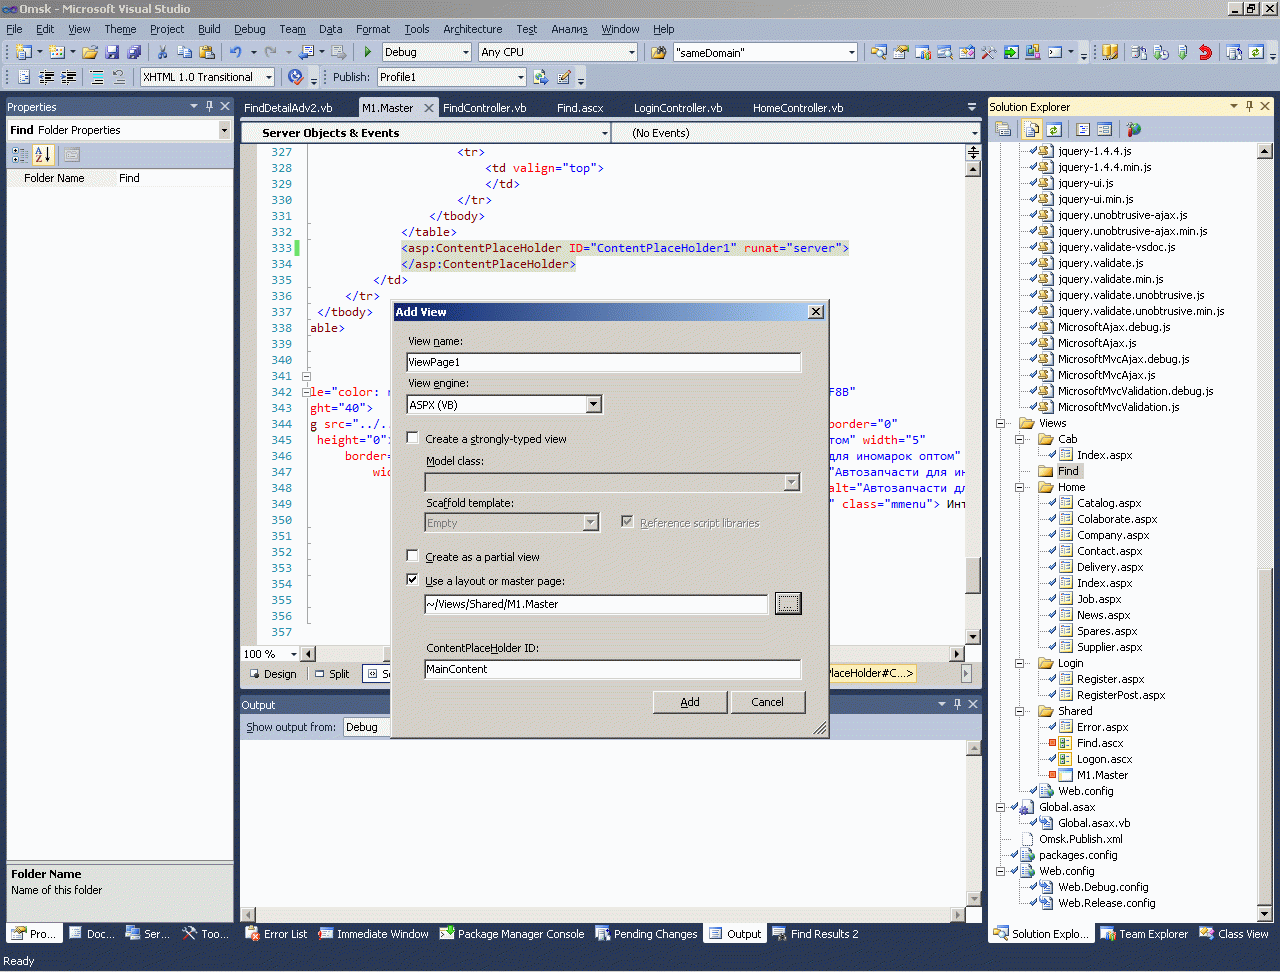This screenshot has height=972, width=1280.
Task: Open the Architecture menu
Action: click(x=472, y=29)
